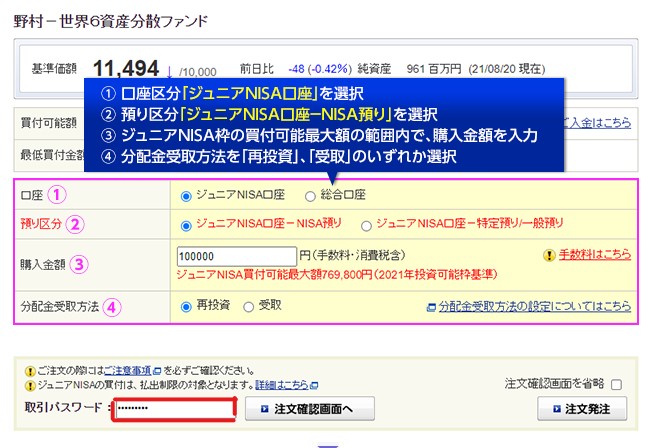This screenshot has height=448, width=661.
Task: Open 分配金受取方法の設定についてはこちら link
Action: pyautogui.click(x=535, y=306)
